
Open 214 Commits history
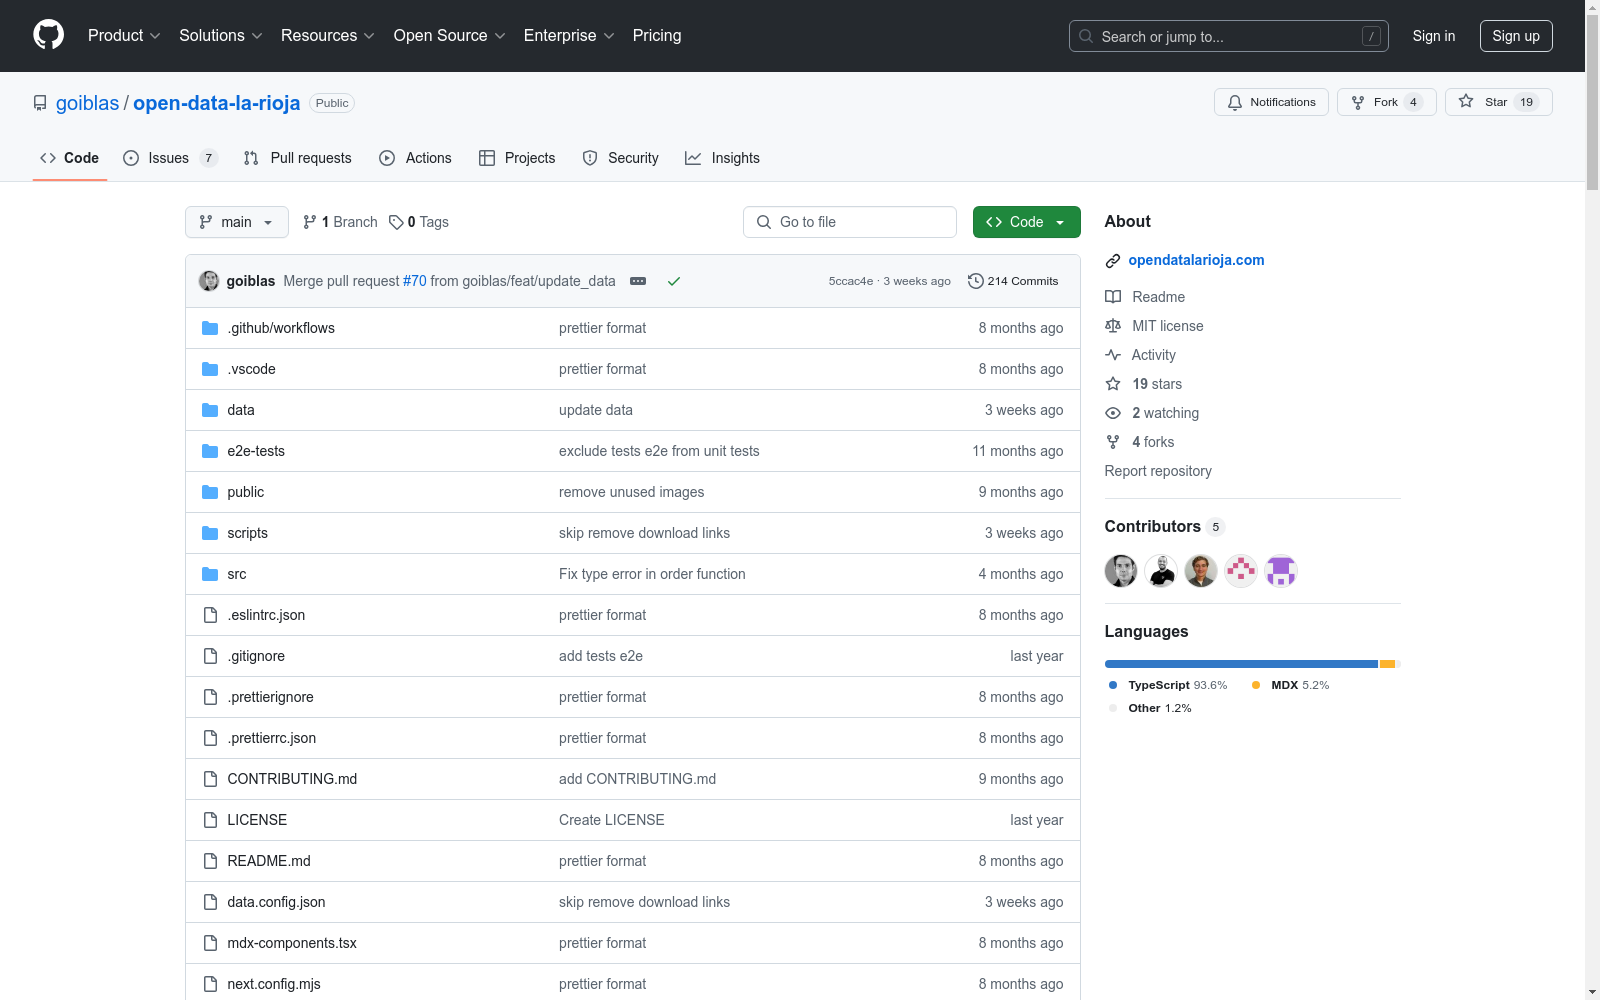(1013, 281)
